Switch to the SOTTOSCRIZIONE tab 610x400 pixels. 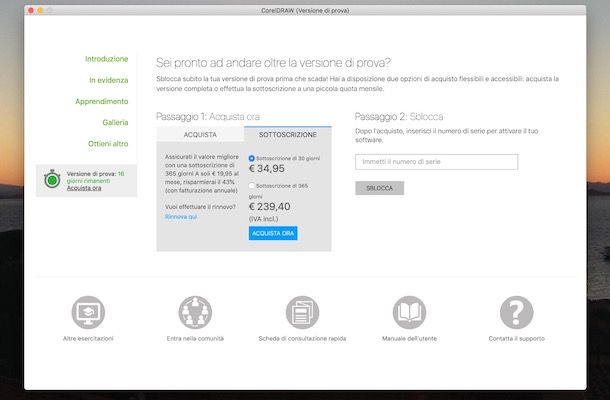(x=288, y=134)
